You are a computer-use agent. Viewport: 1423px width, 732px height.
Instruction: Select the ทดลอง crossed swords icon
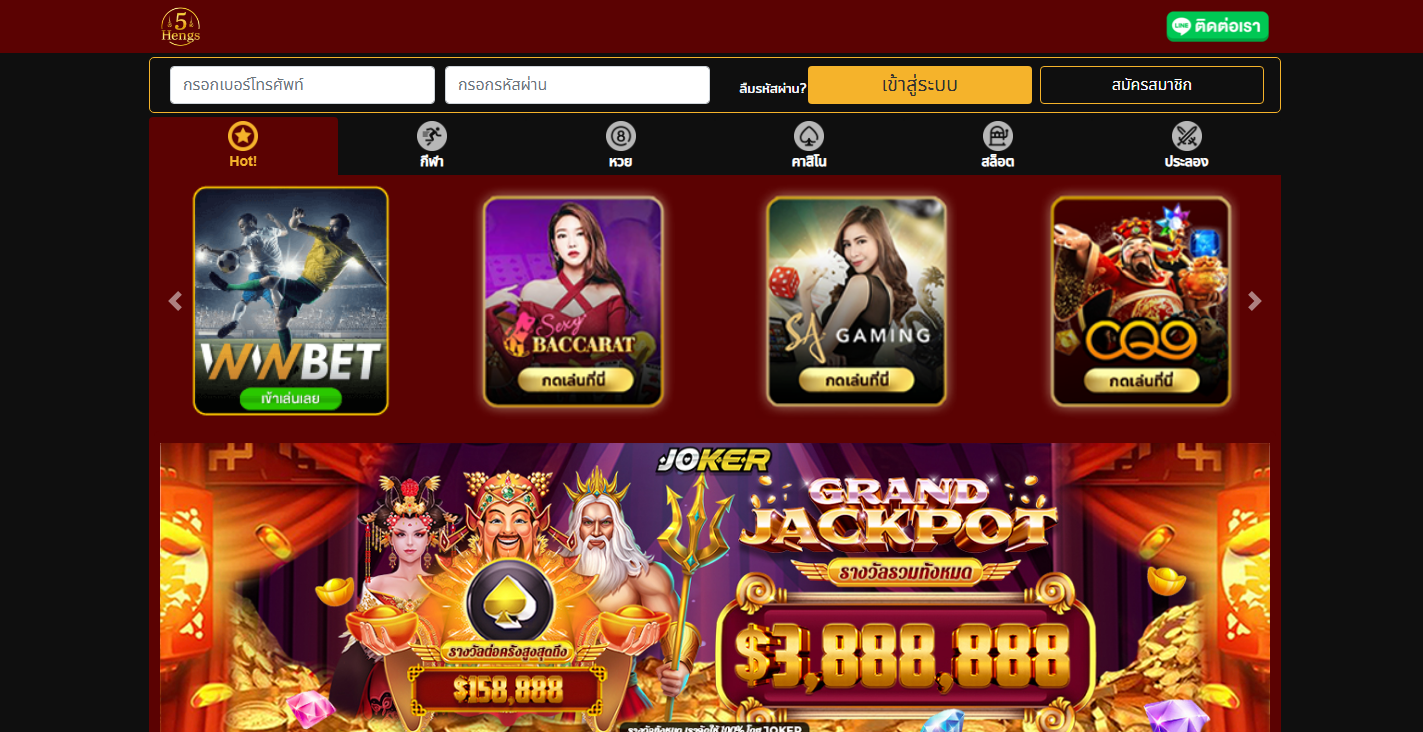(1187, 136)
